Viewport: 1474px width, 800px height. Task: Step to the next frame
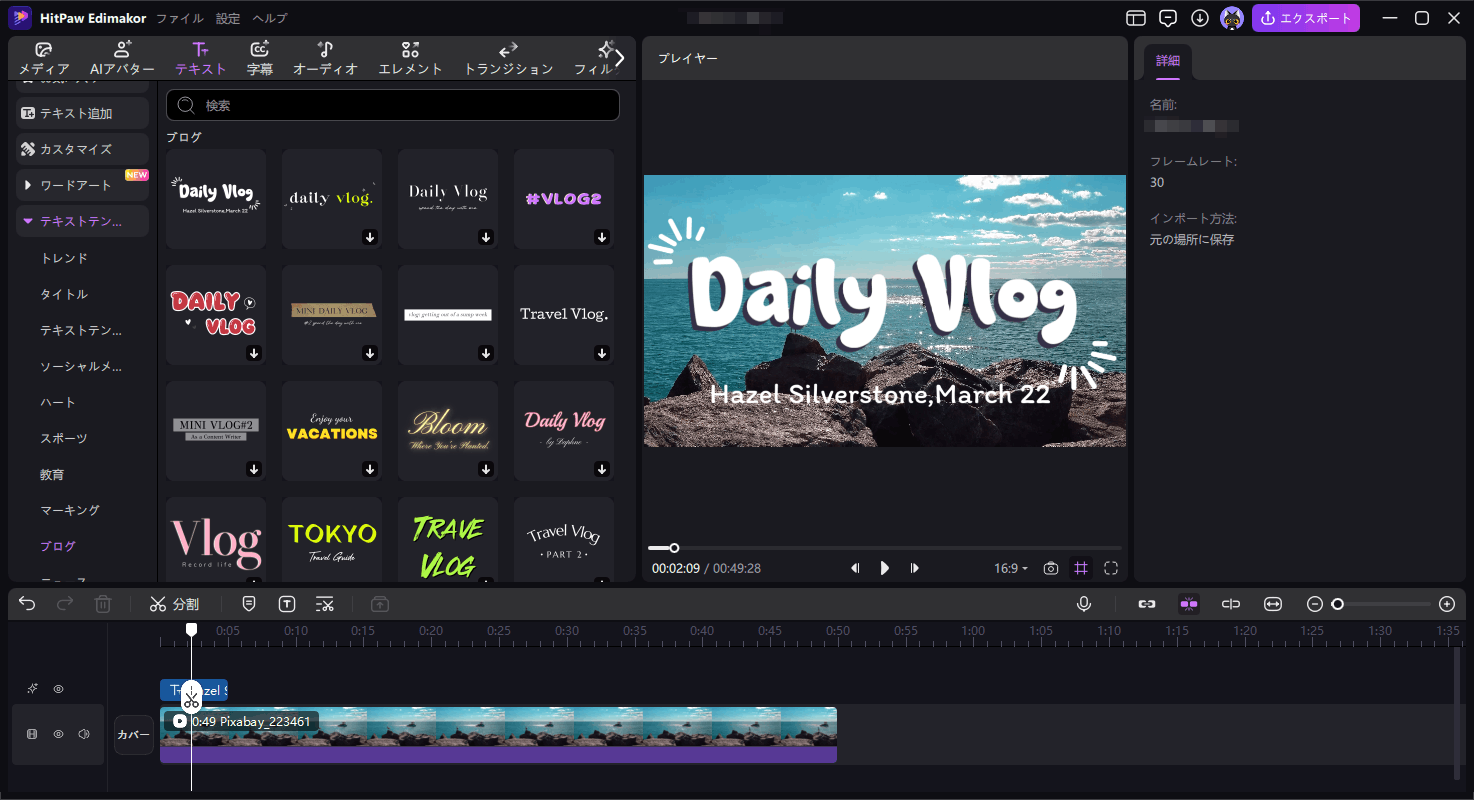coord(914,568)
